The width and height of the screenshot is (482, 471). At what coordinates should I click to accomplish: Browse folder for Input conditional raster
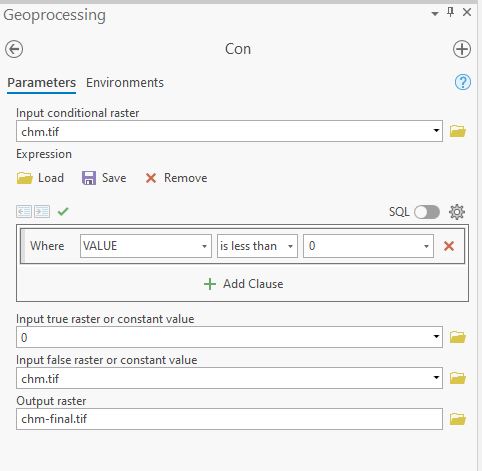(458, 131)
